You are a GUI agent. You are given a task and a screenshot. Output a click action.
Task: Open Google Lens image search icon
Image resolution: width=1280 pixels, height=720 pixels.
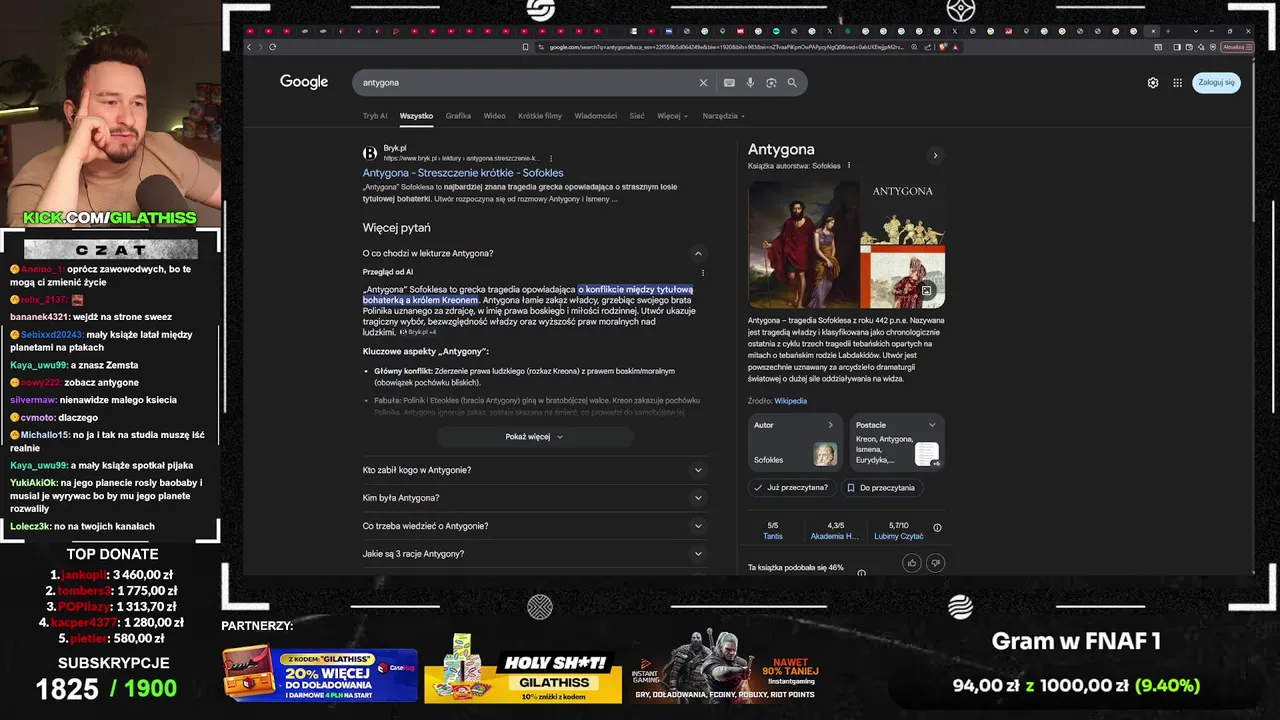771,83
